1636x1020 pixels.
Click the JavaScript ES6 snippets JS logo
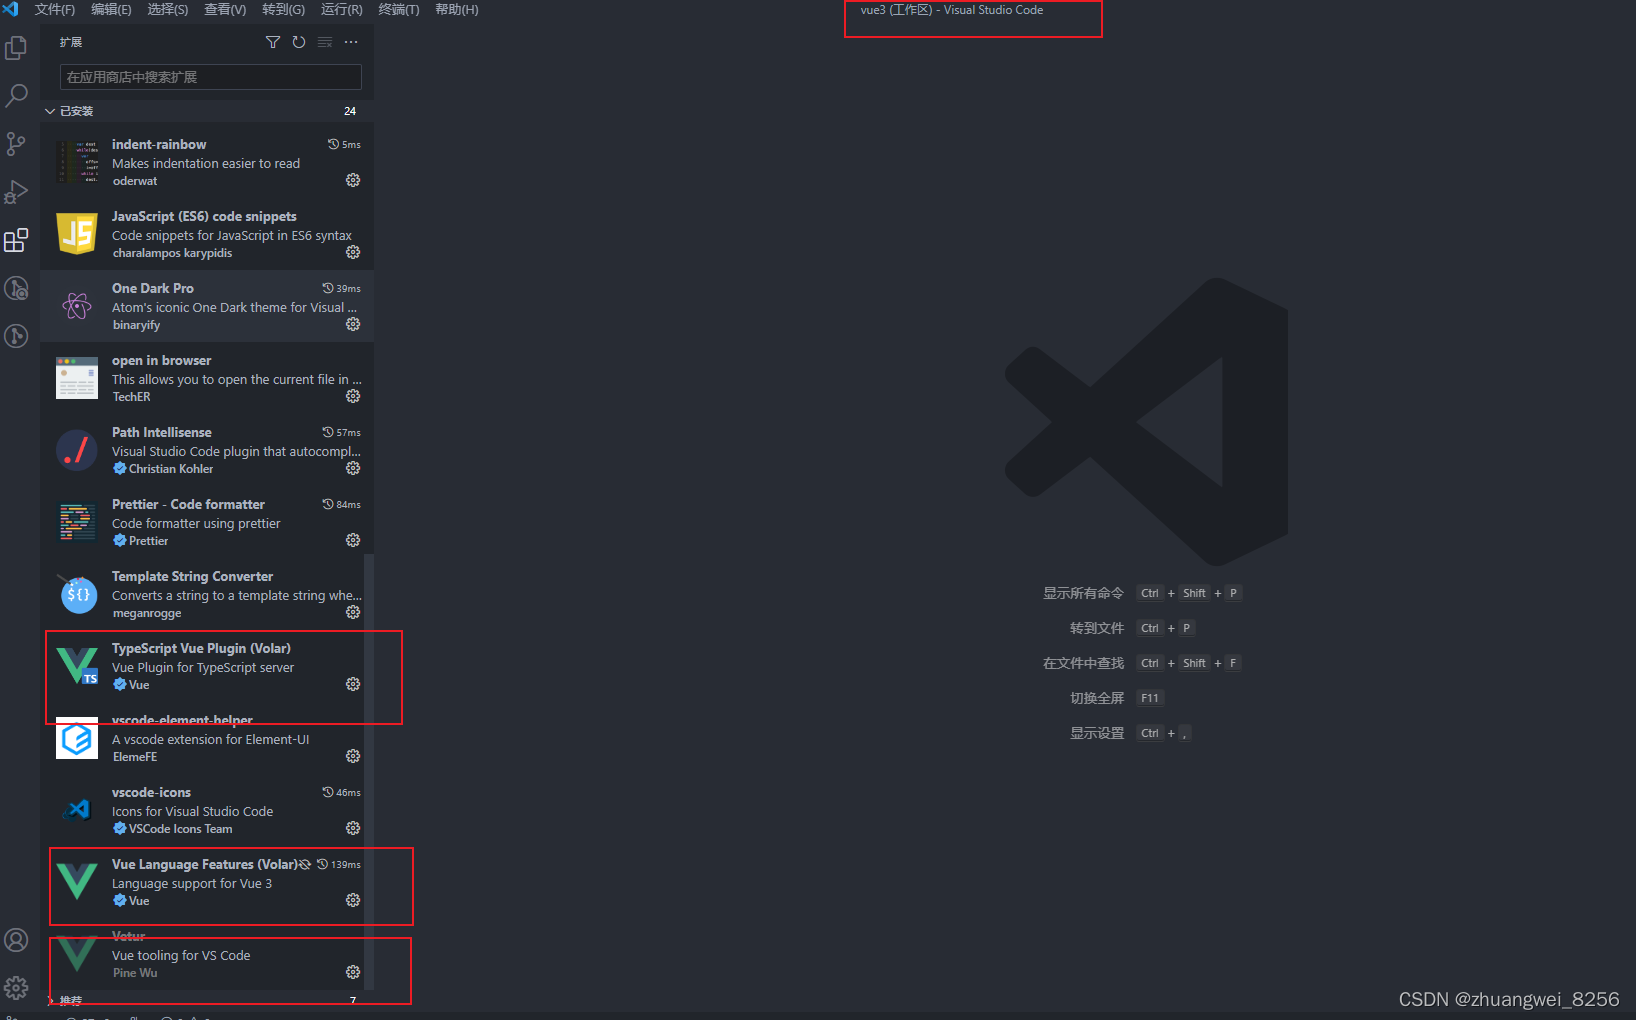[x=77, y=234]
